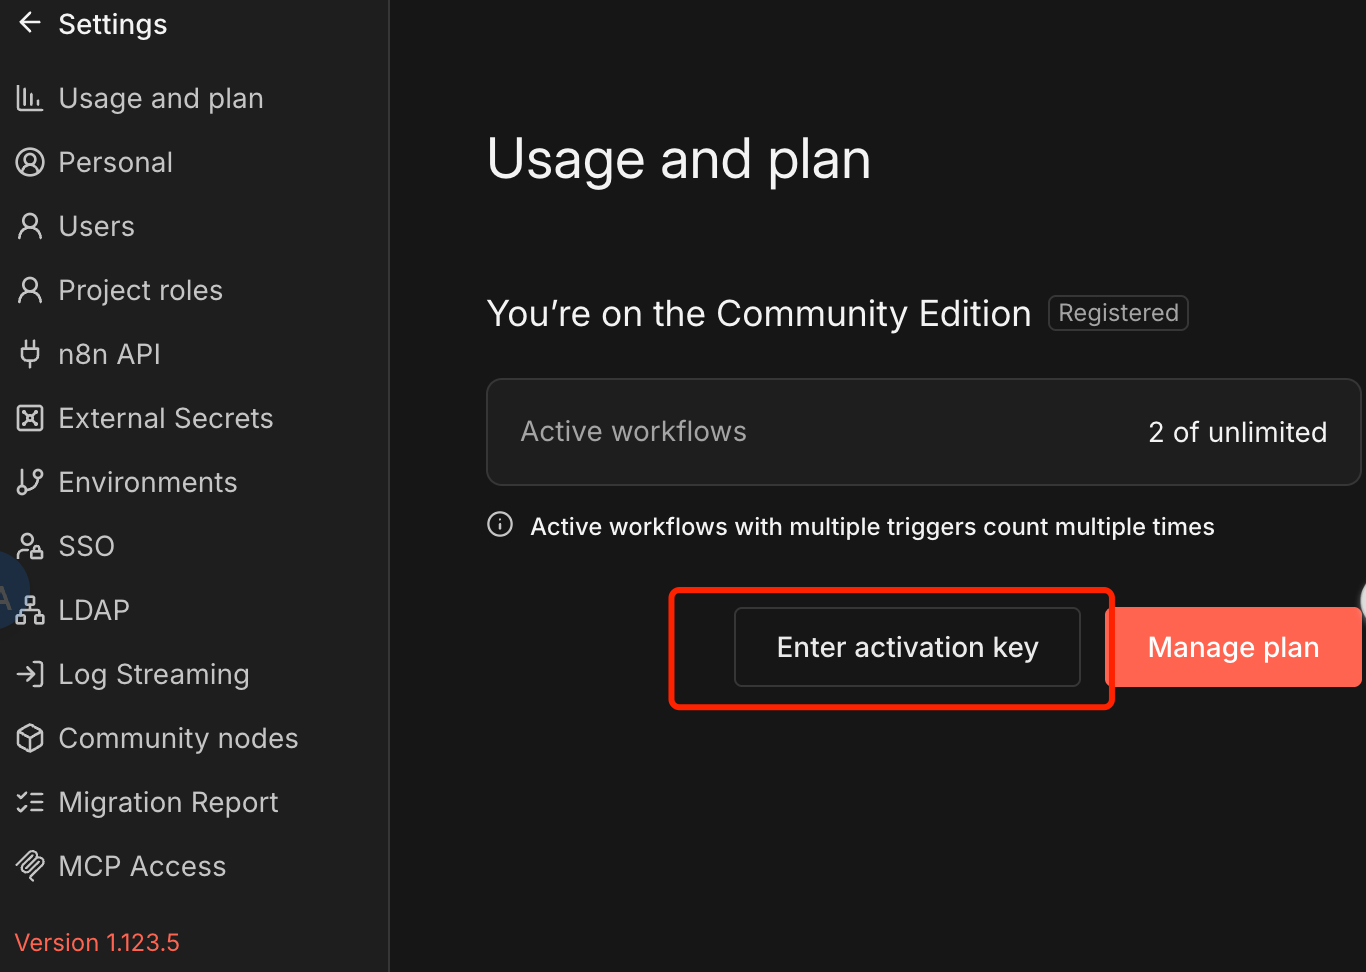Click the Enter activation key button
The image size is (1366, 972).
coord(907,647)
